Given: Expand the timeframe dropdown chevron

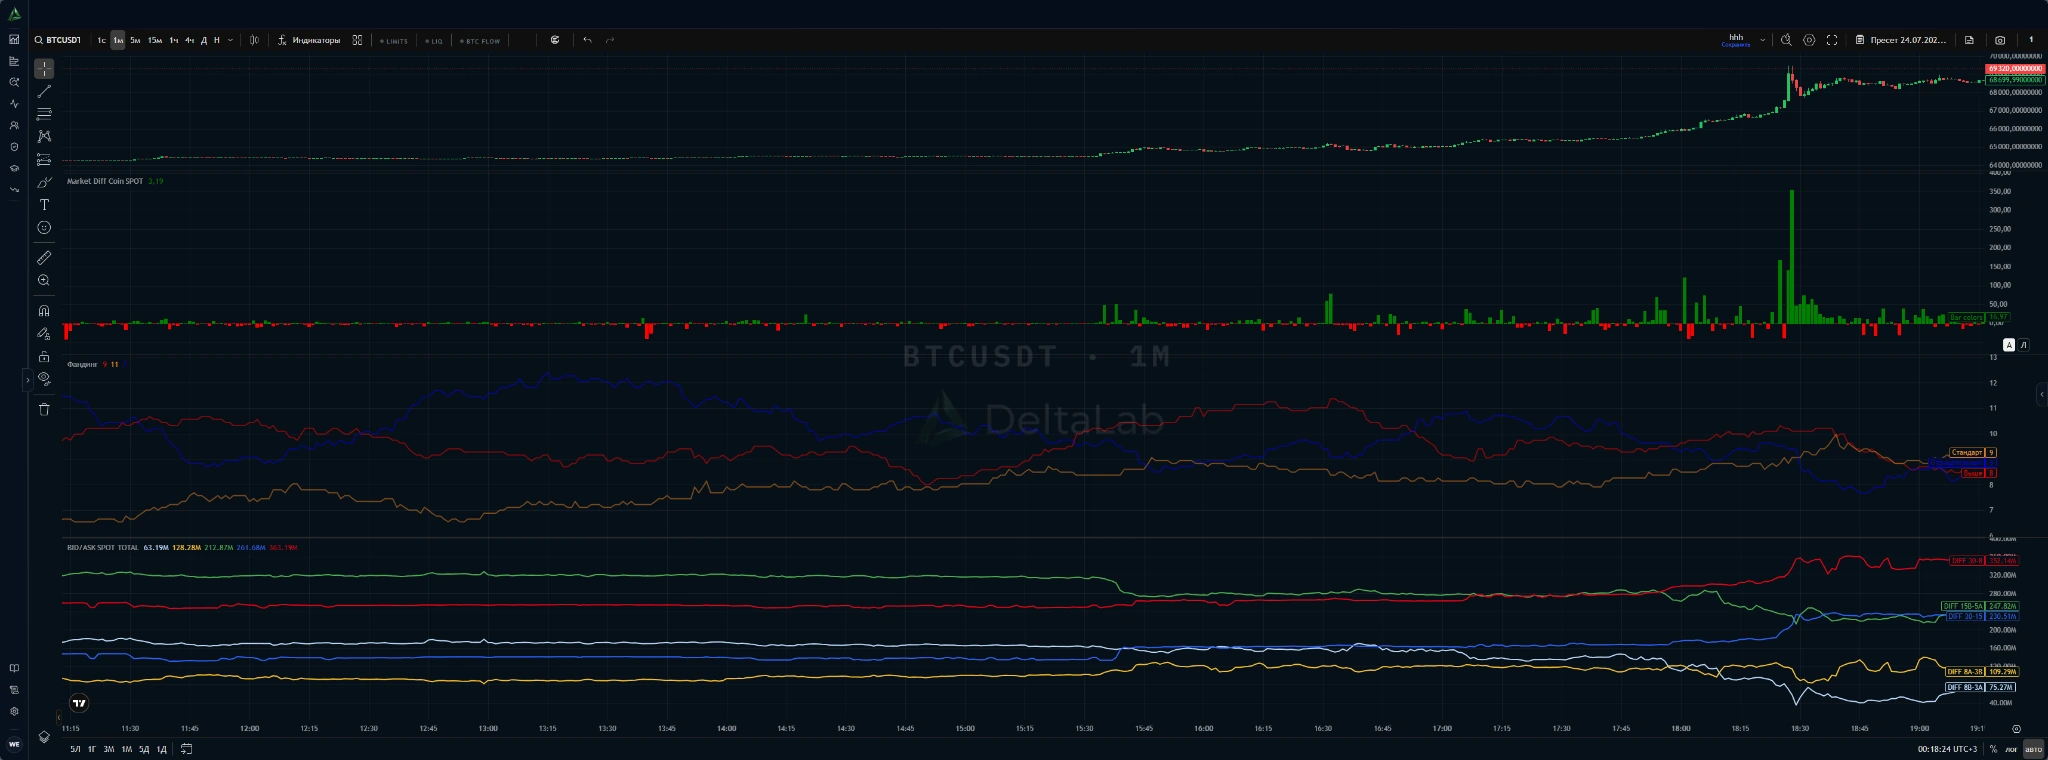Looking at the screenshot, I should click(231, 40).
